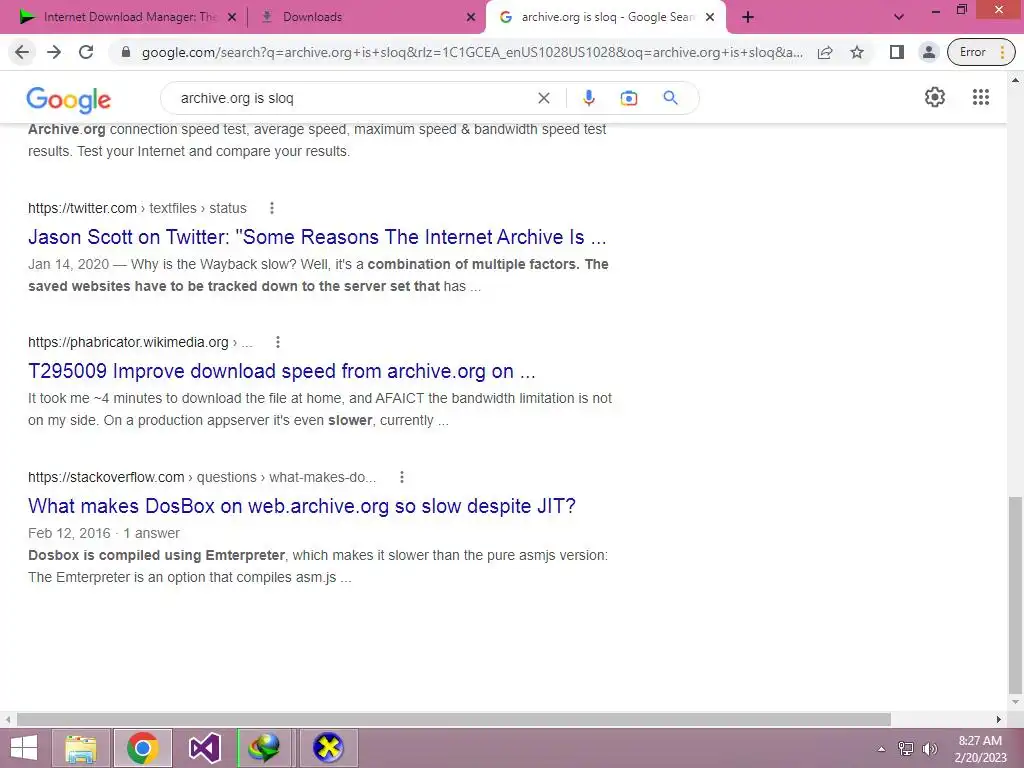Click the Error update button

pos(980,52)
